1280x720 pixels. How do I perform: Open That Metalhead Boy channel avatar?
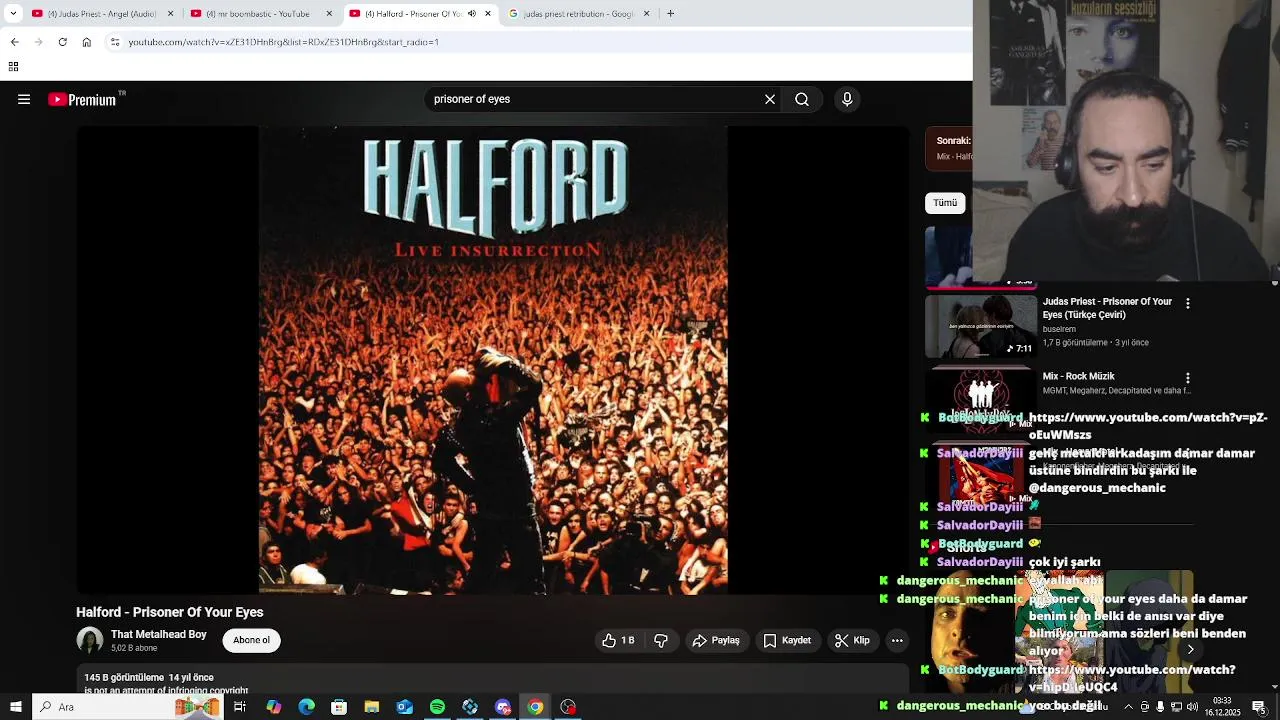pyautogui.click(x=90, y=640)
